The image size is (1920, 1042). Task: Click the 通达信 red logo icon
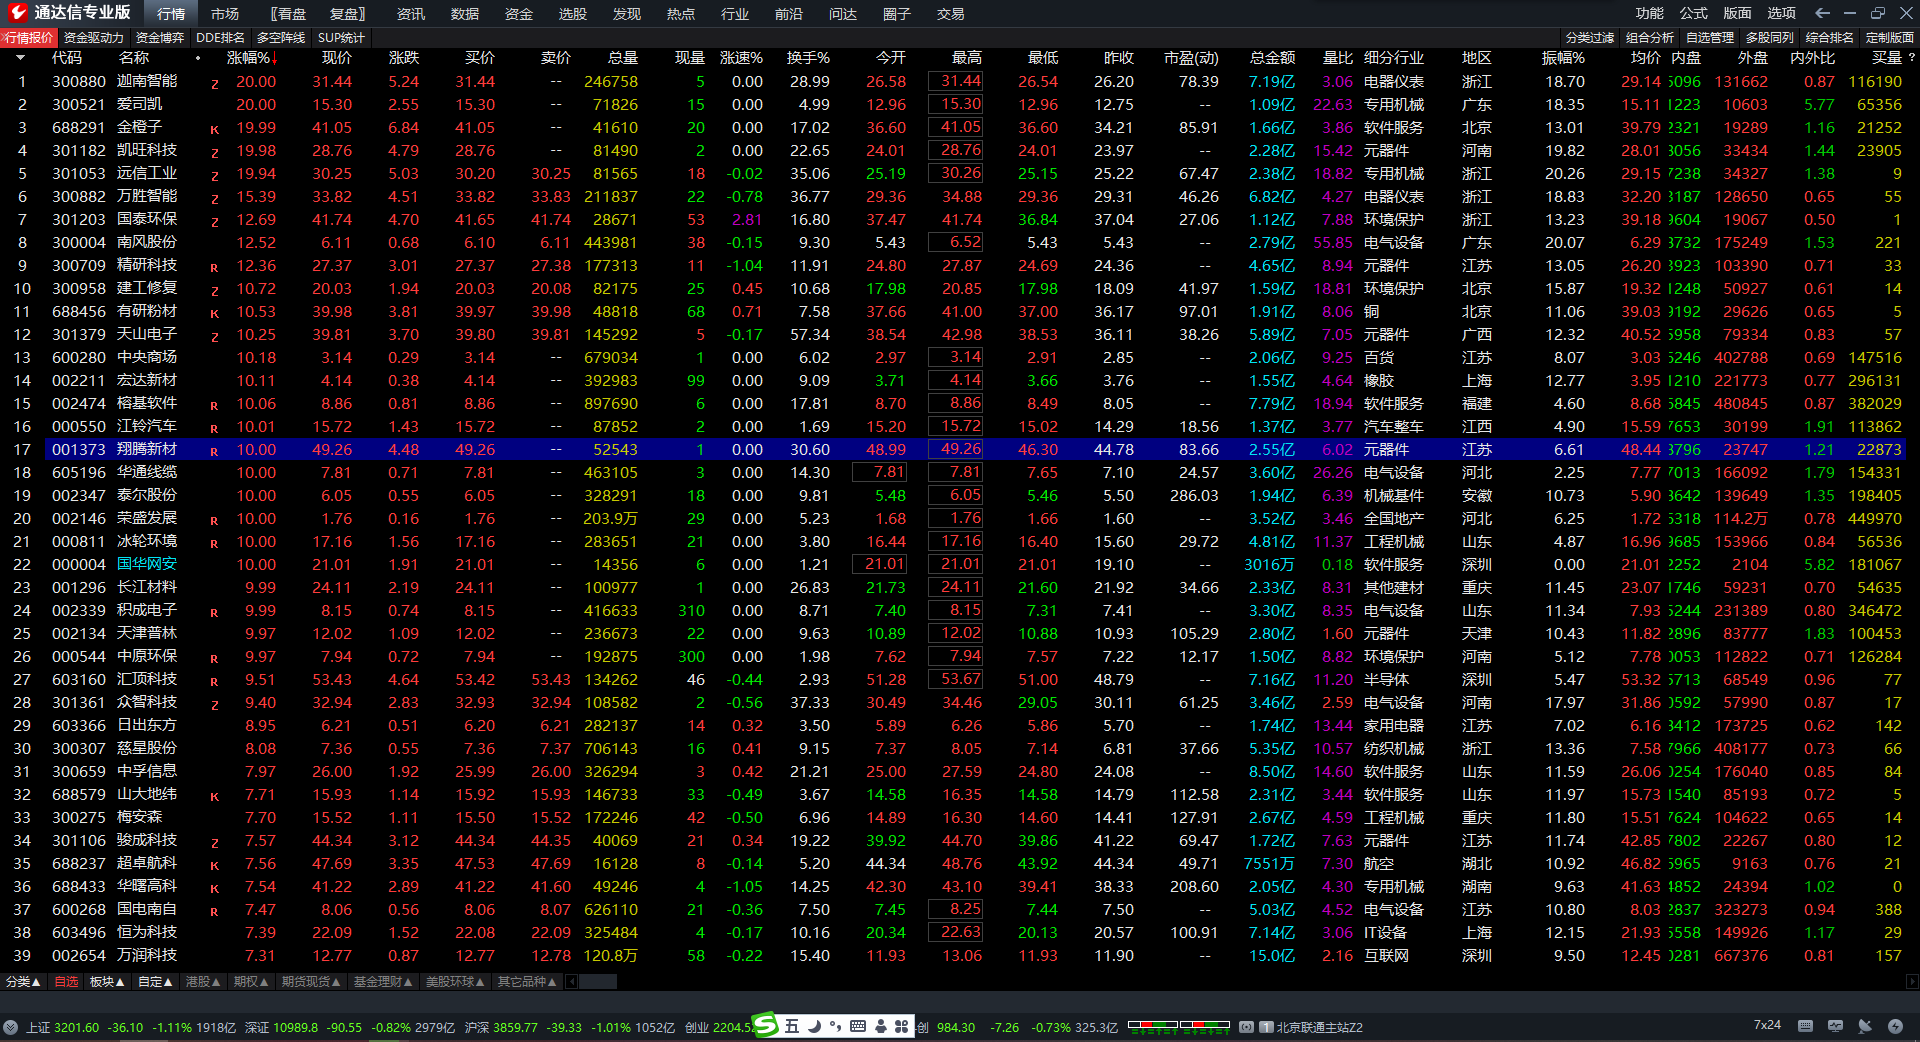point(17,13)
